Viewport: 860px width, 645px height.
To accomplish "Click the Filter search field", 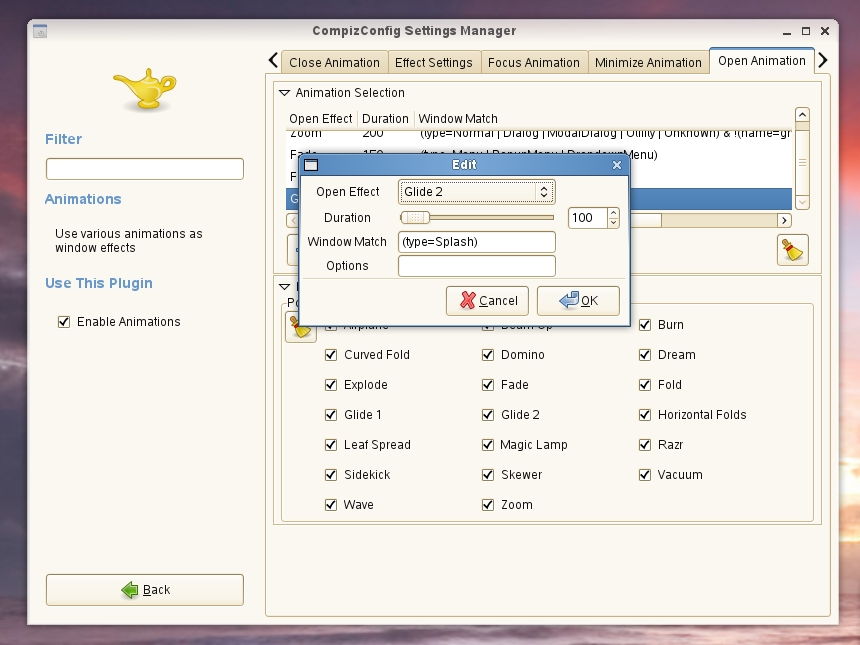I will coord(145,169).
